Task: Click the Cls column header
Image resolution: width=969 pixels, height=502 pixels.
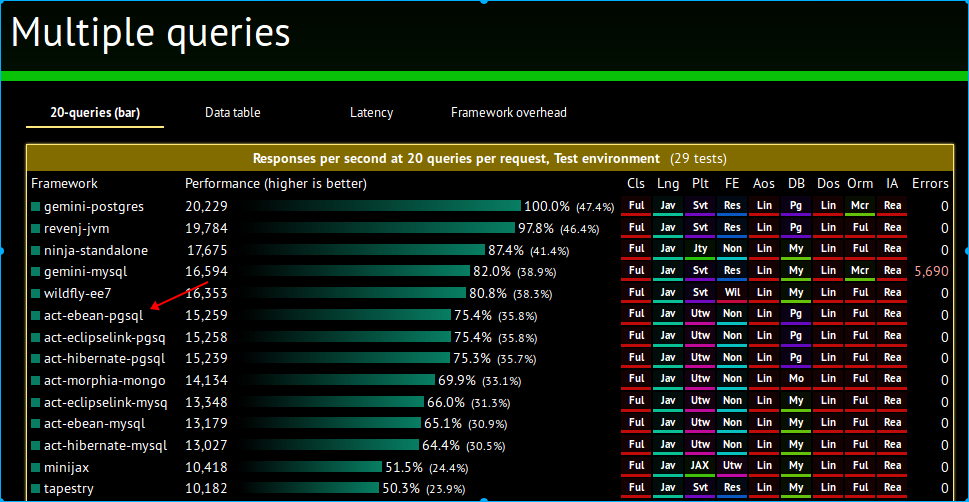Action: point(636,184)
